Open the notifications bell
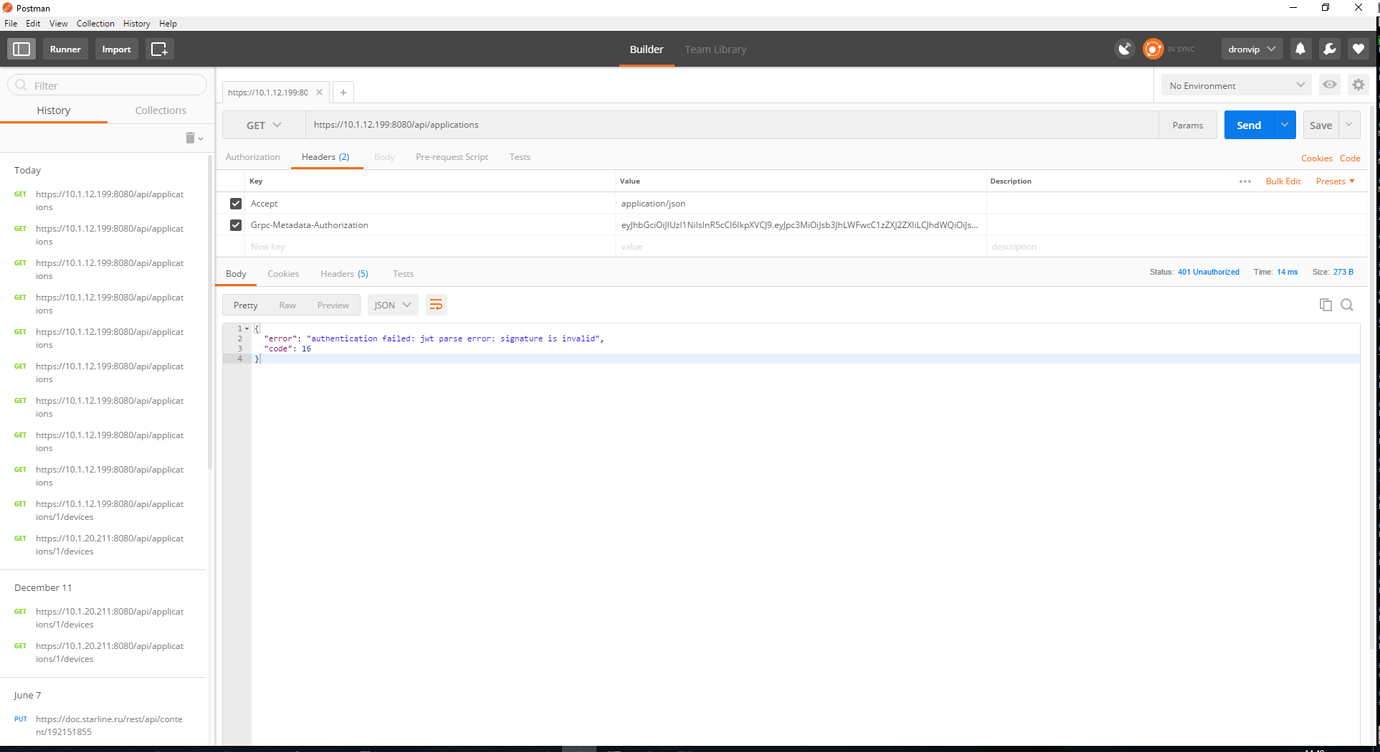Image resolution: width=1380 pixels, height=752 pixels. [1300, 48]
